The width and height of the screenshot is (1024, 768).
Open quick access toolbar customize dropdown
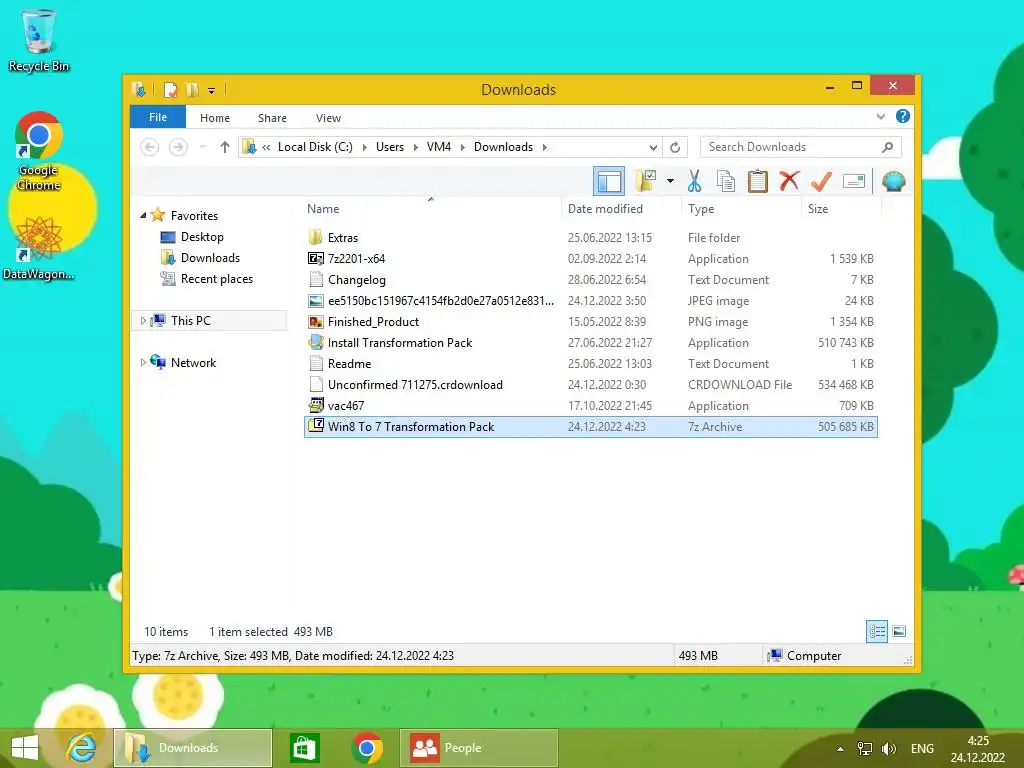click(x=212, y=90)
